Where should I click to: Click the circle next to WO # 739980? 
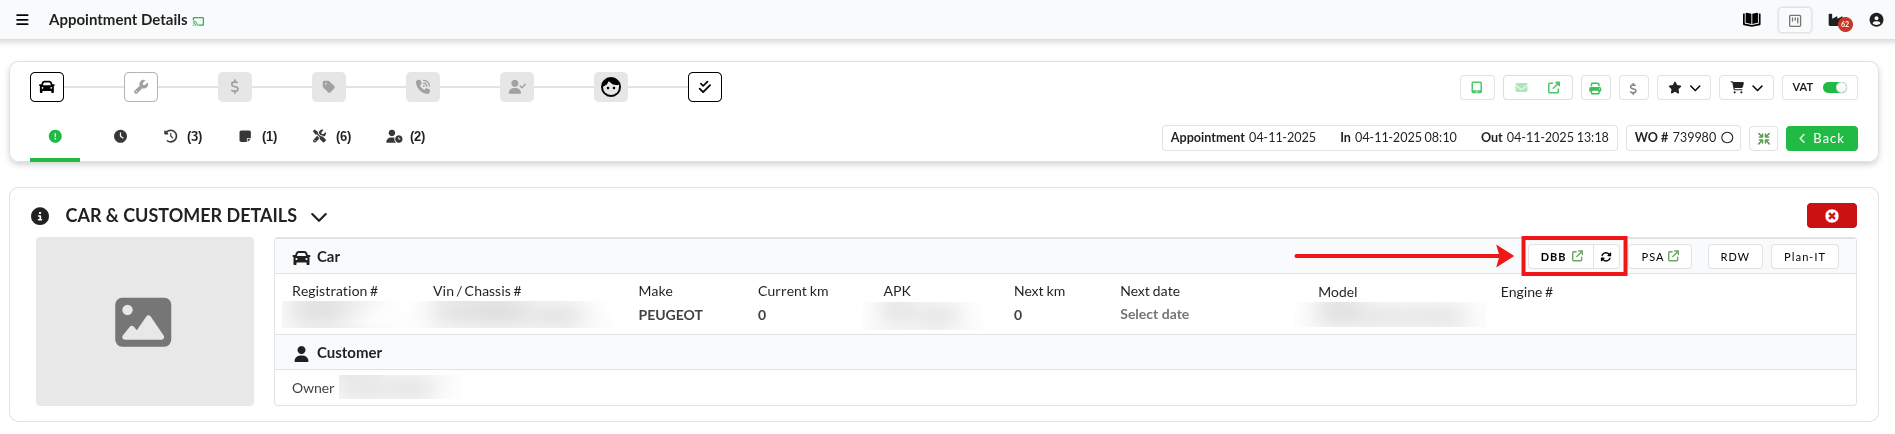(x=1727, y=138)
